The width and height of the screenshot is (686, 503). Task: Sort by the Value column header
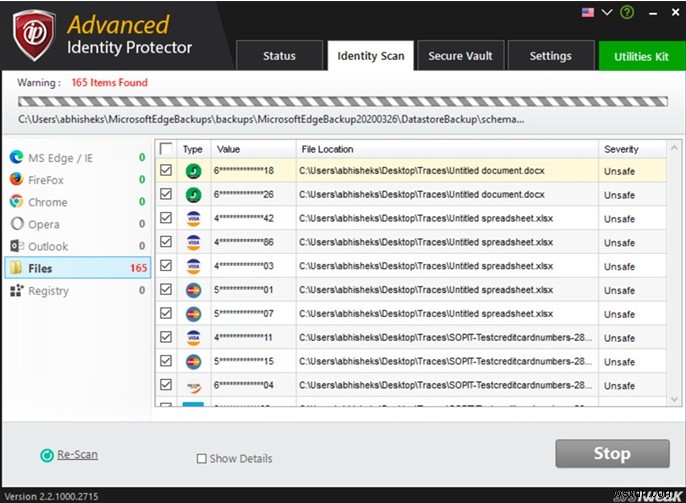tap(253, 149)
